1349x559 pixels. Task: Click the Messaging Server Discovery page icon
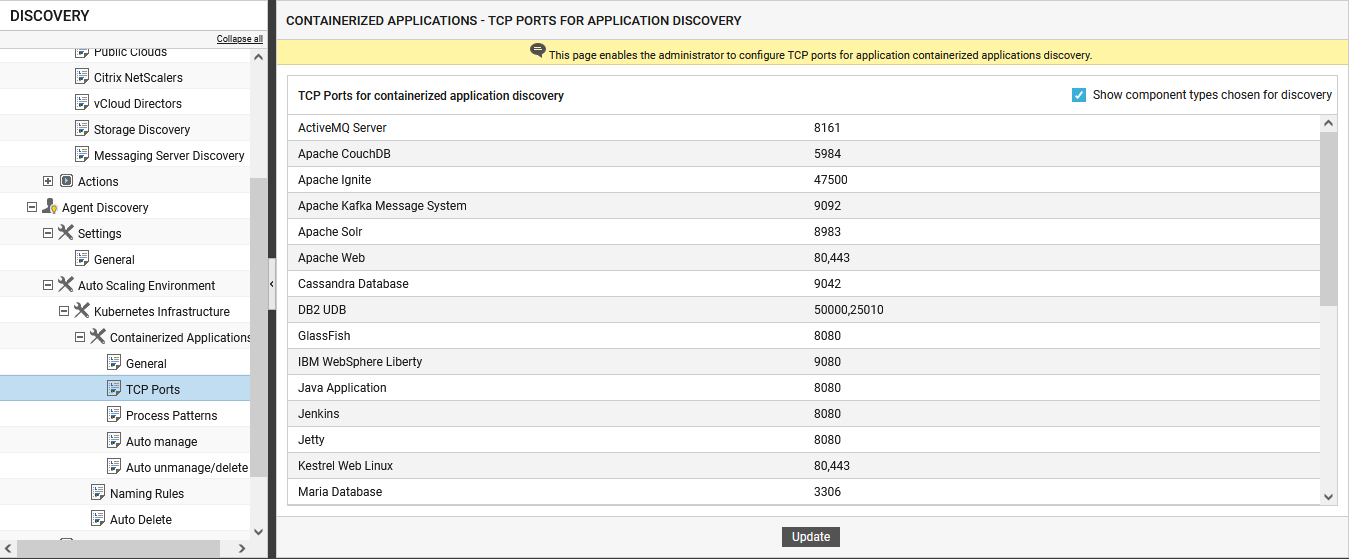click(x=83, y=155)
